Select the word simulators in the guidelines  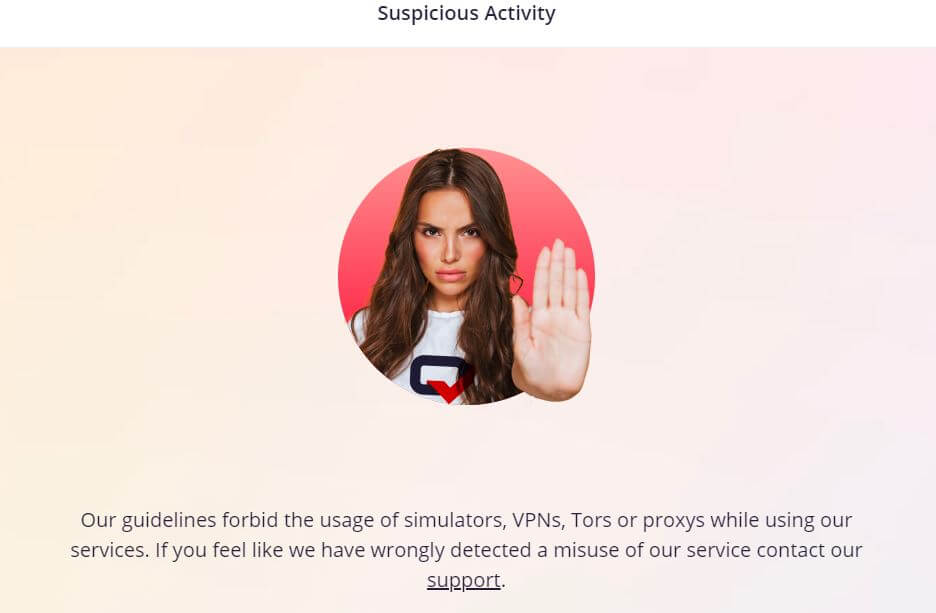pos(455,520)
